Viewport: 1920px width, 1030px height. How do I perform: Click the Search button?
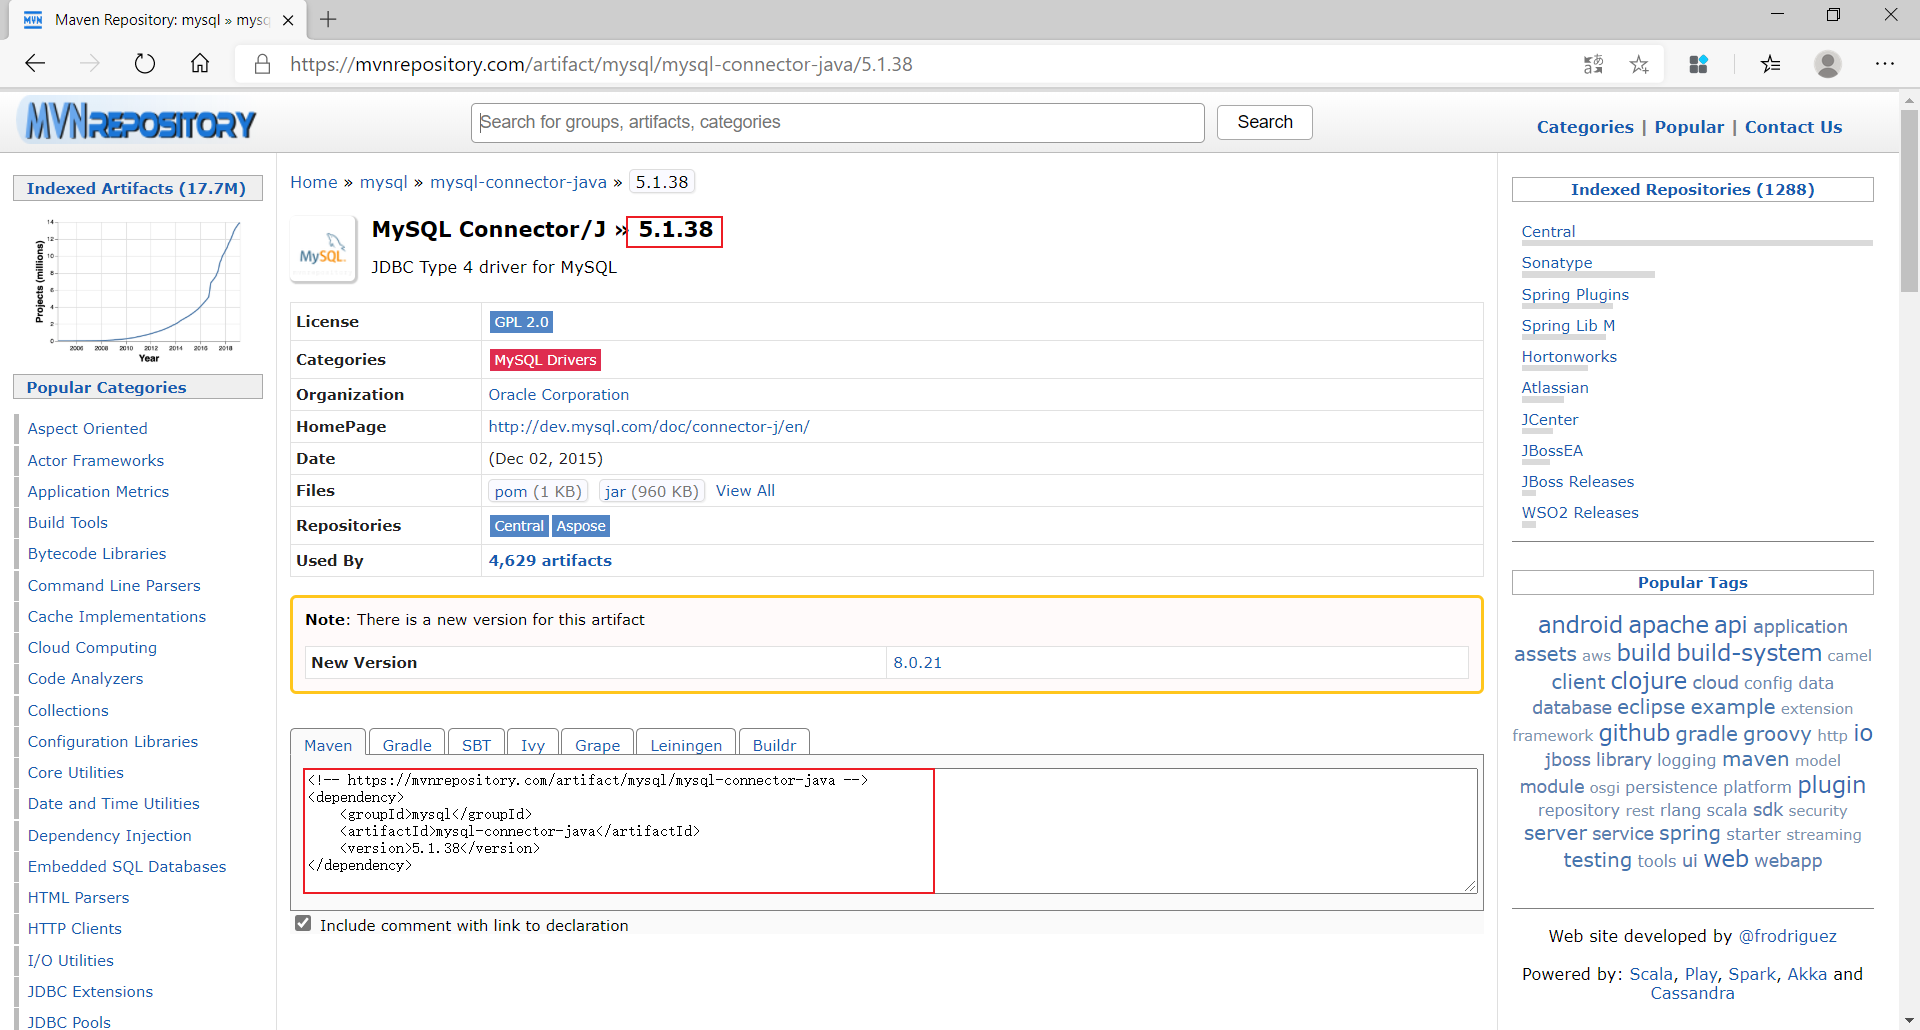point(1264,122)
